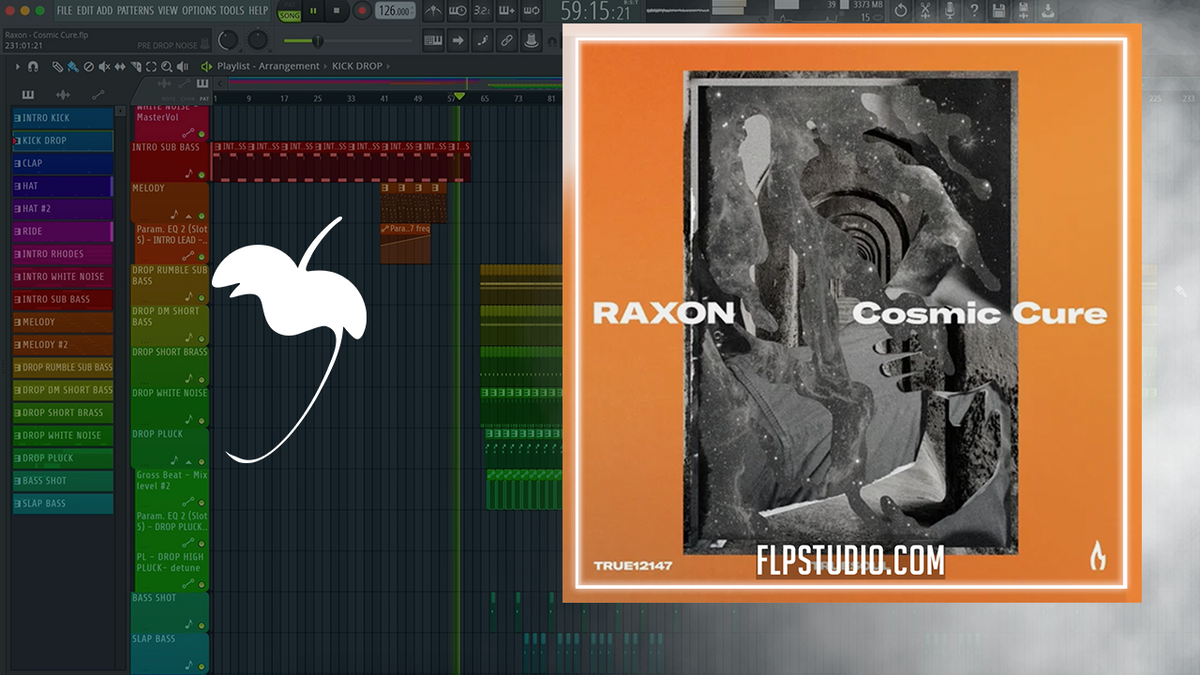This screenshot has height=675, width=1200.
Task: Enable recording with the red record button
Action: [363, 12]
